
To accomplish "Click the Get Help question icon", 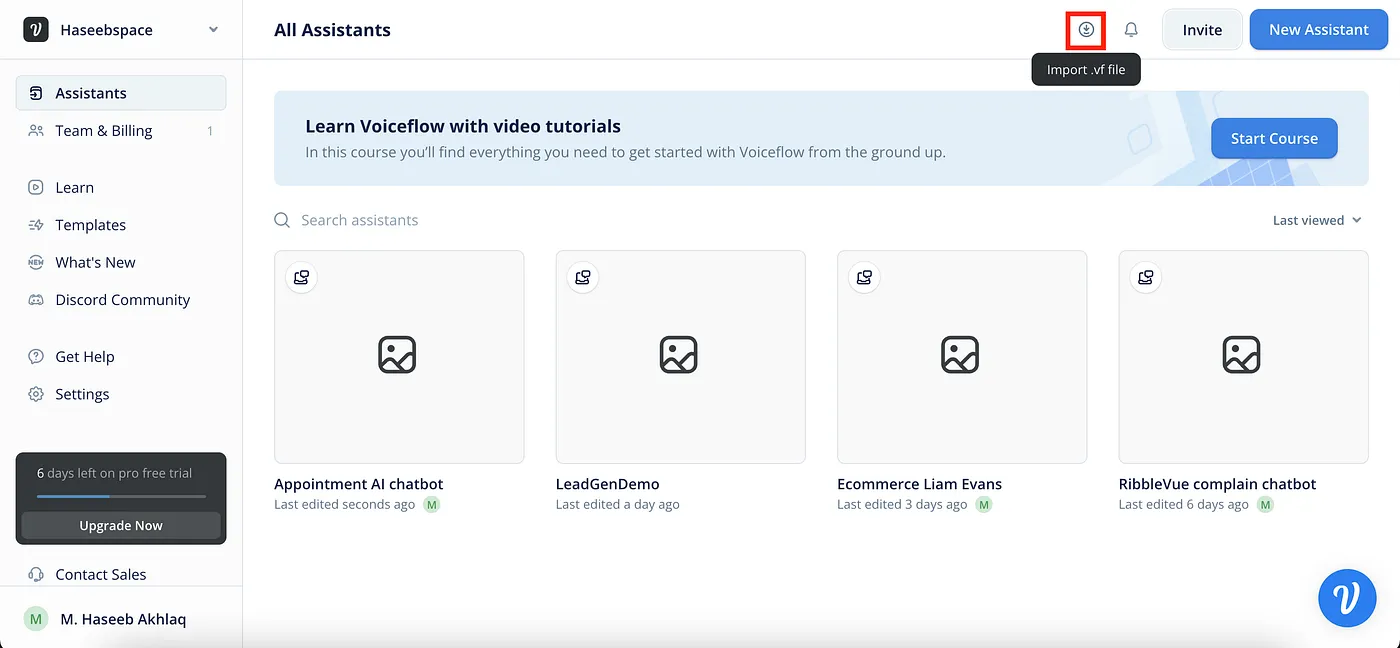I will pos(36,357).
